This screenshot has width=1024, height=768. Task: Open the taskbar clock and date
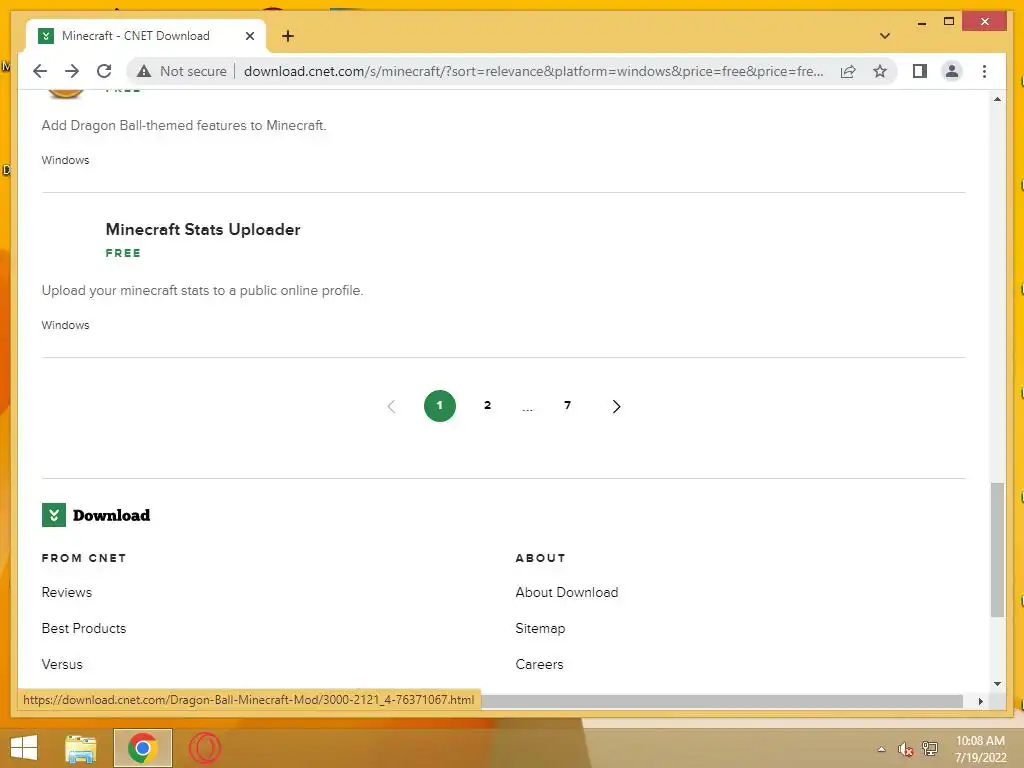click(980, 749)
